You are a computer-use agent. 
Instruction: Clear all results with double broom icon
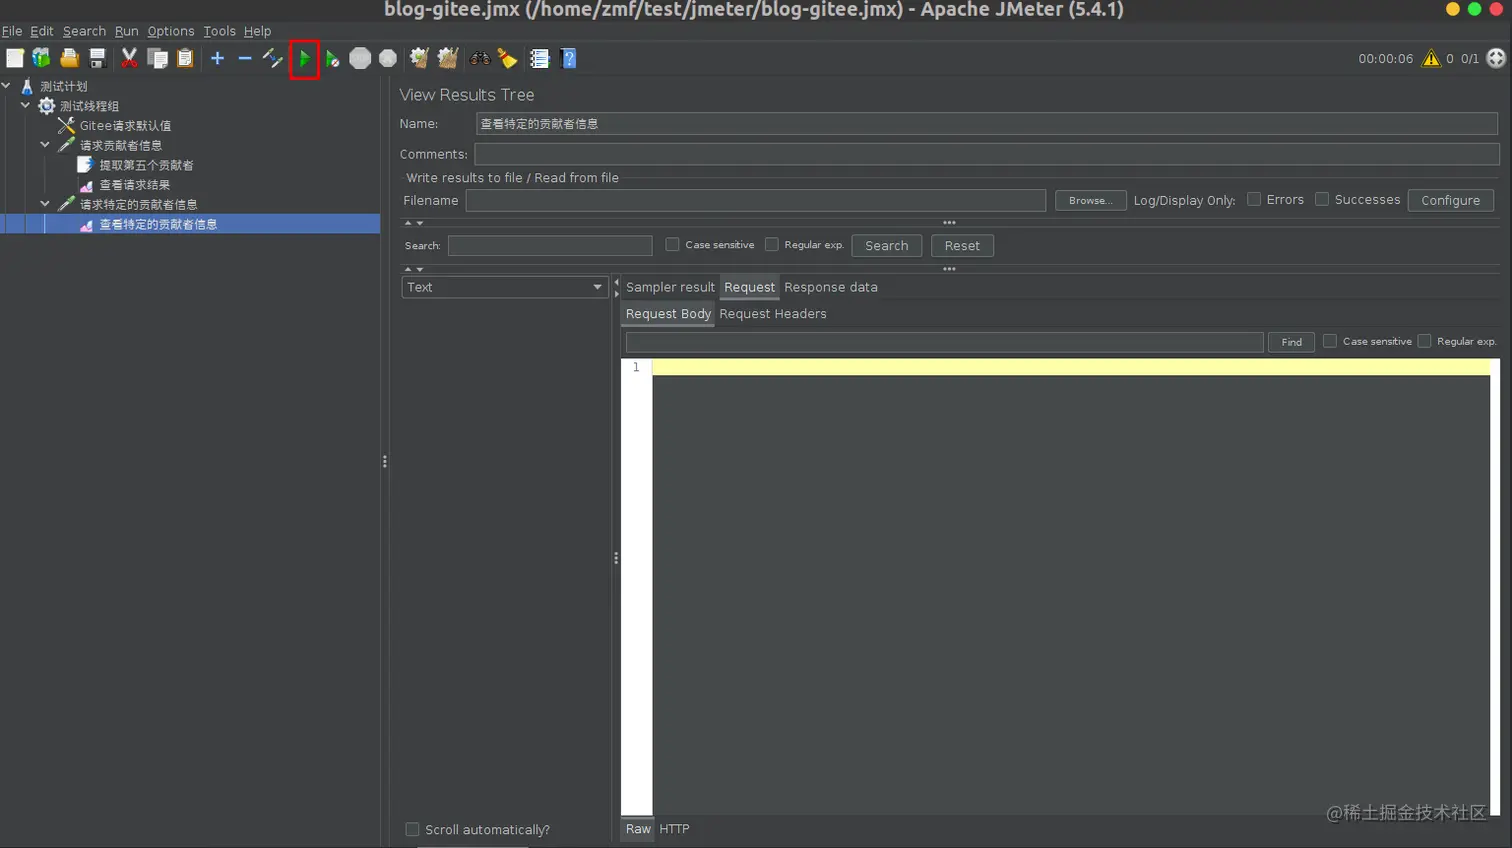click(x=448, y=59)
